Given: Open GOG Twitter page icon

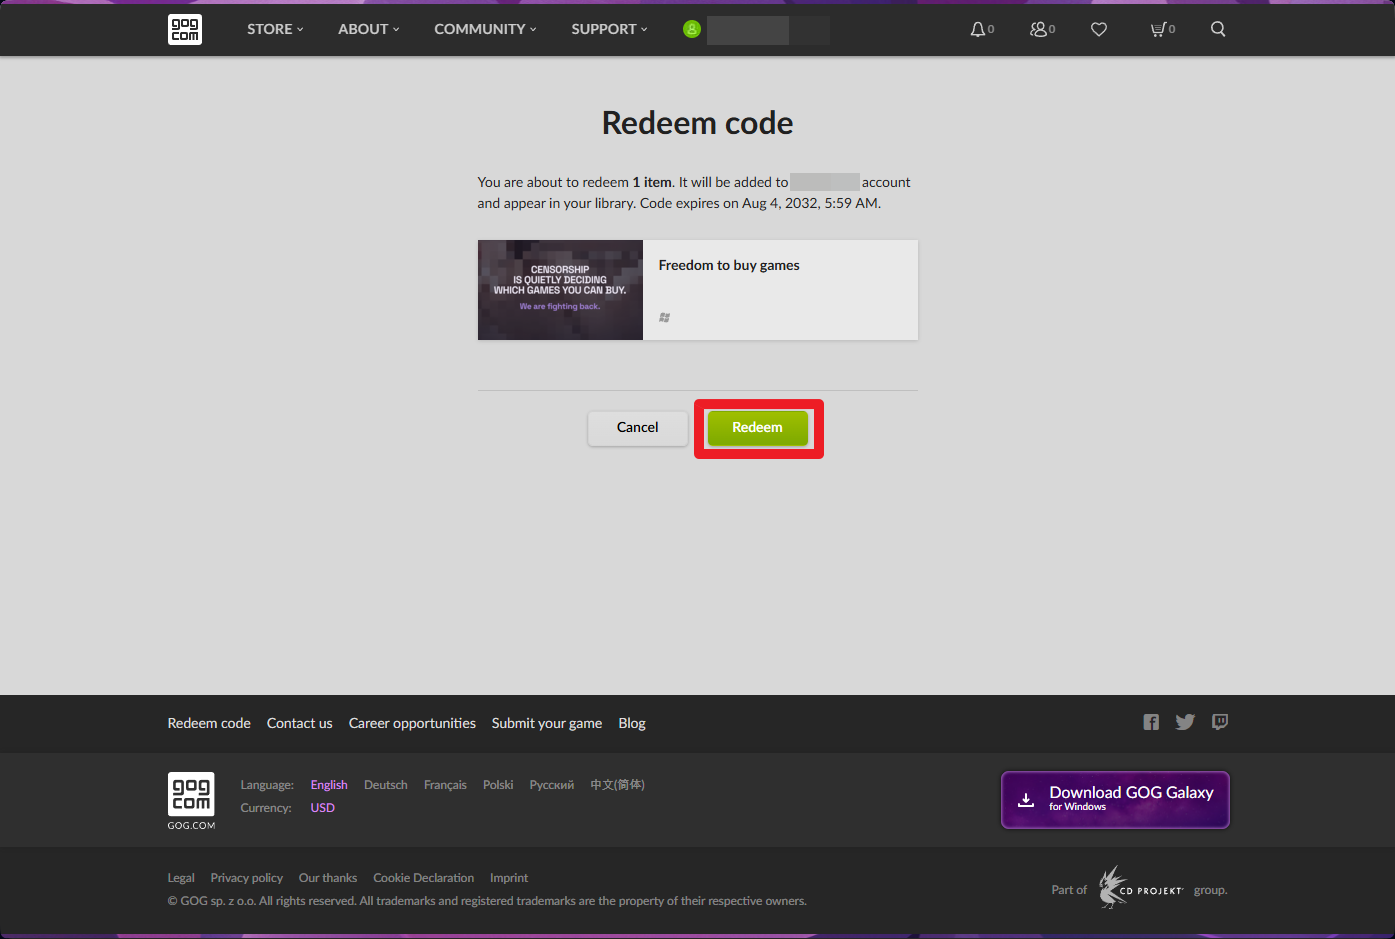Looking at the screenshot, I should [x=1185, y=722].
